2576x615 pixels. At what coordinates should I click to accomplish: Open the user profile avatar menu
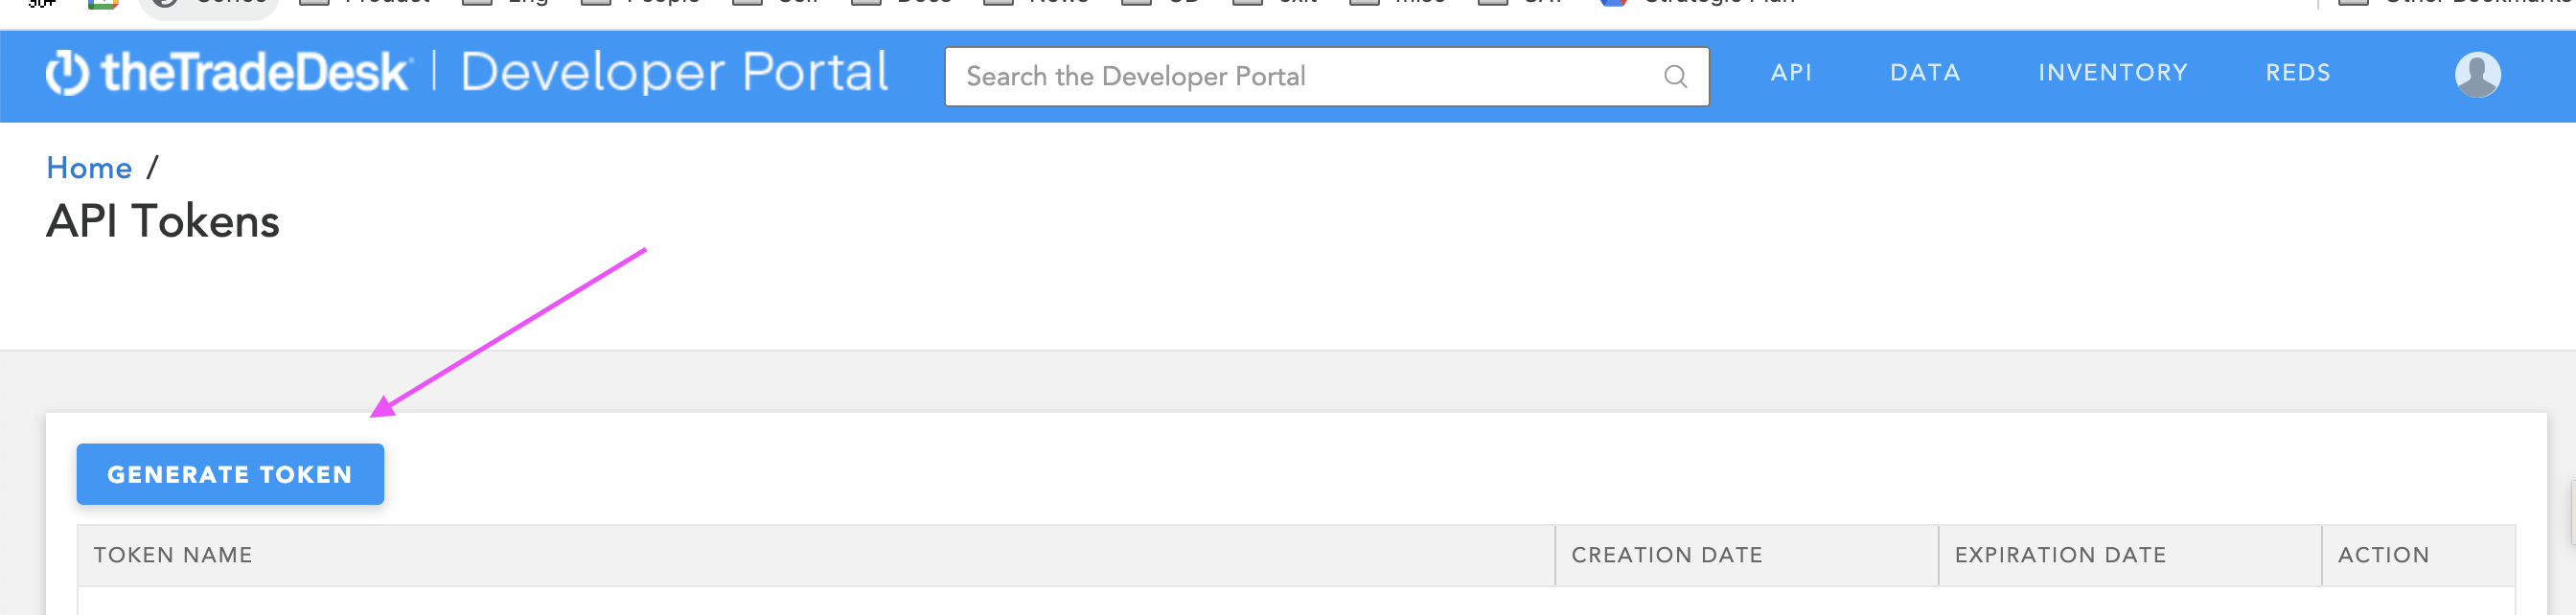tap(2477, 74)
